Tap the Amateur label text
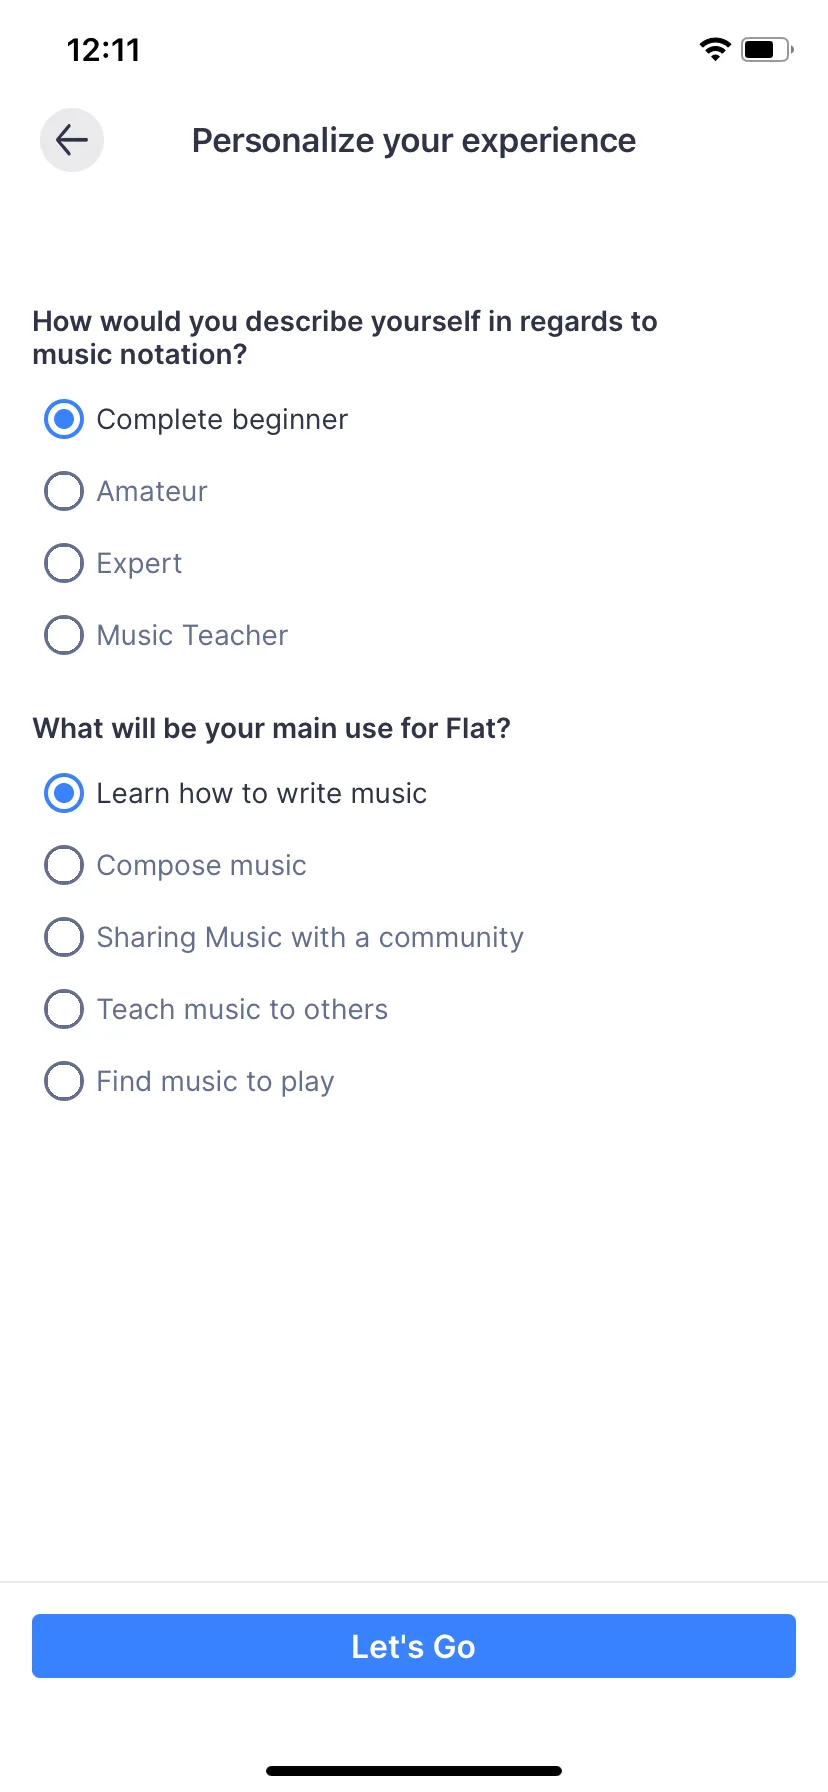Viewport: 828px width, 1792px height. coord(152,491)
